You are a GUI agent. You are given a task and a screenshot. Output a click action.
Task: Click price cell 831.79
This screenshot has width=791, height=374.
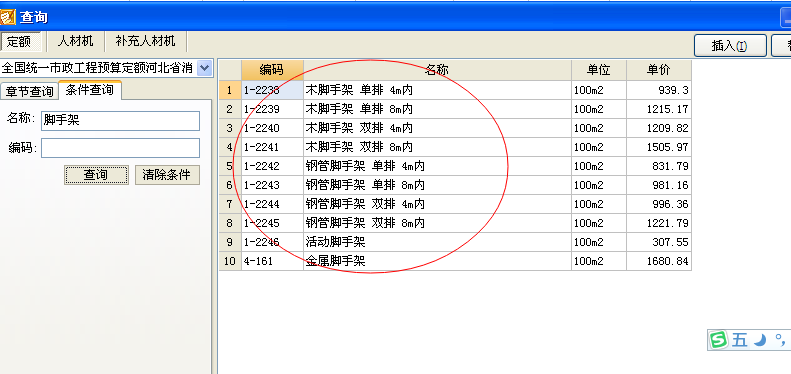point(659,166)
